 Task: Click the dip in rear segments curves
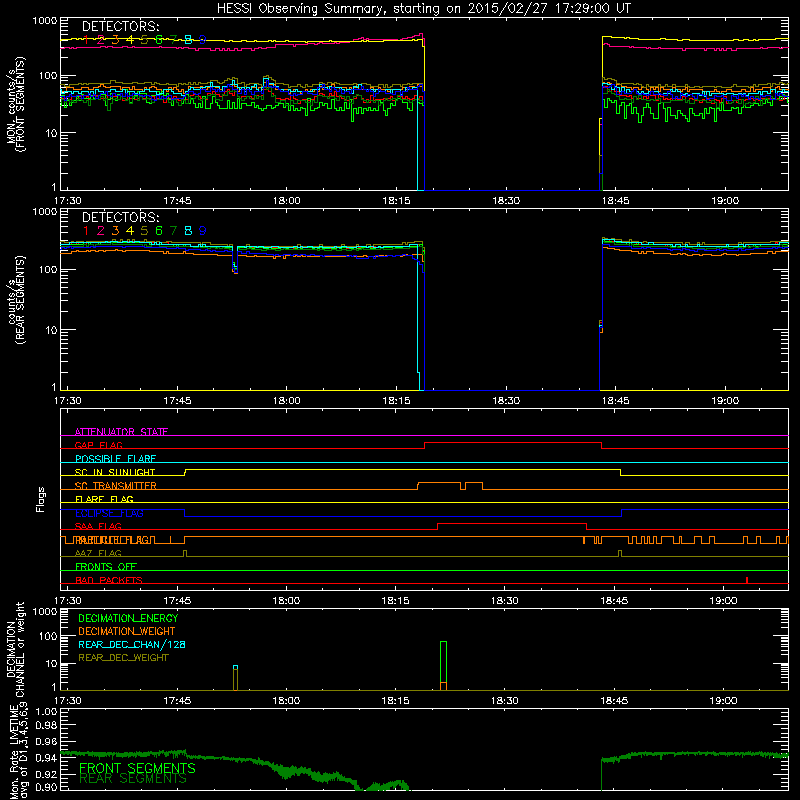[x=235, y=261]
